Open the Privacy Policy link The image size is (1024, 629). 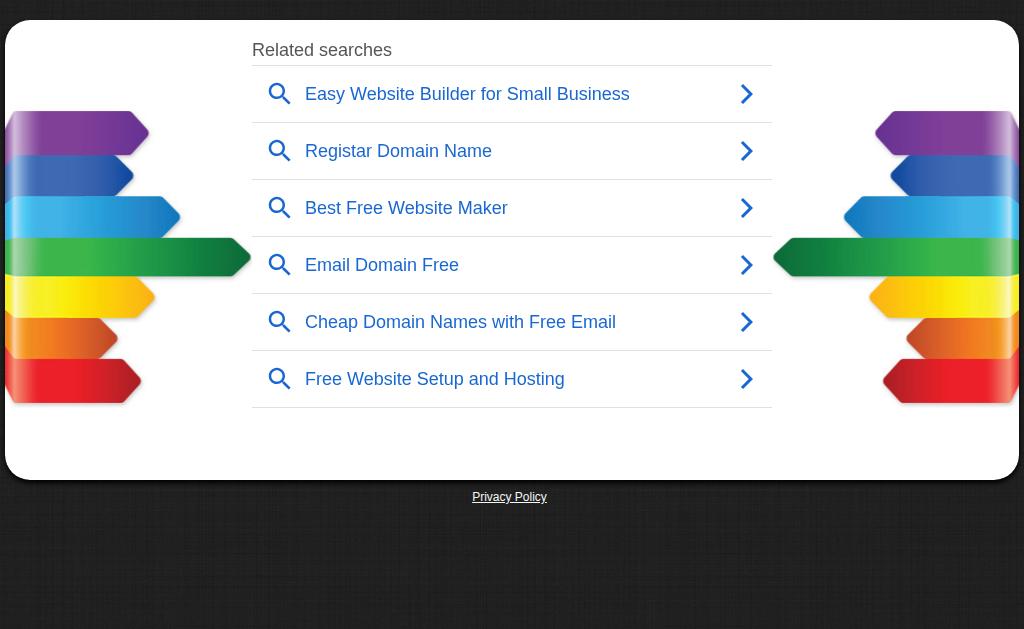click(x=509, y=497)
